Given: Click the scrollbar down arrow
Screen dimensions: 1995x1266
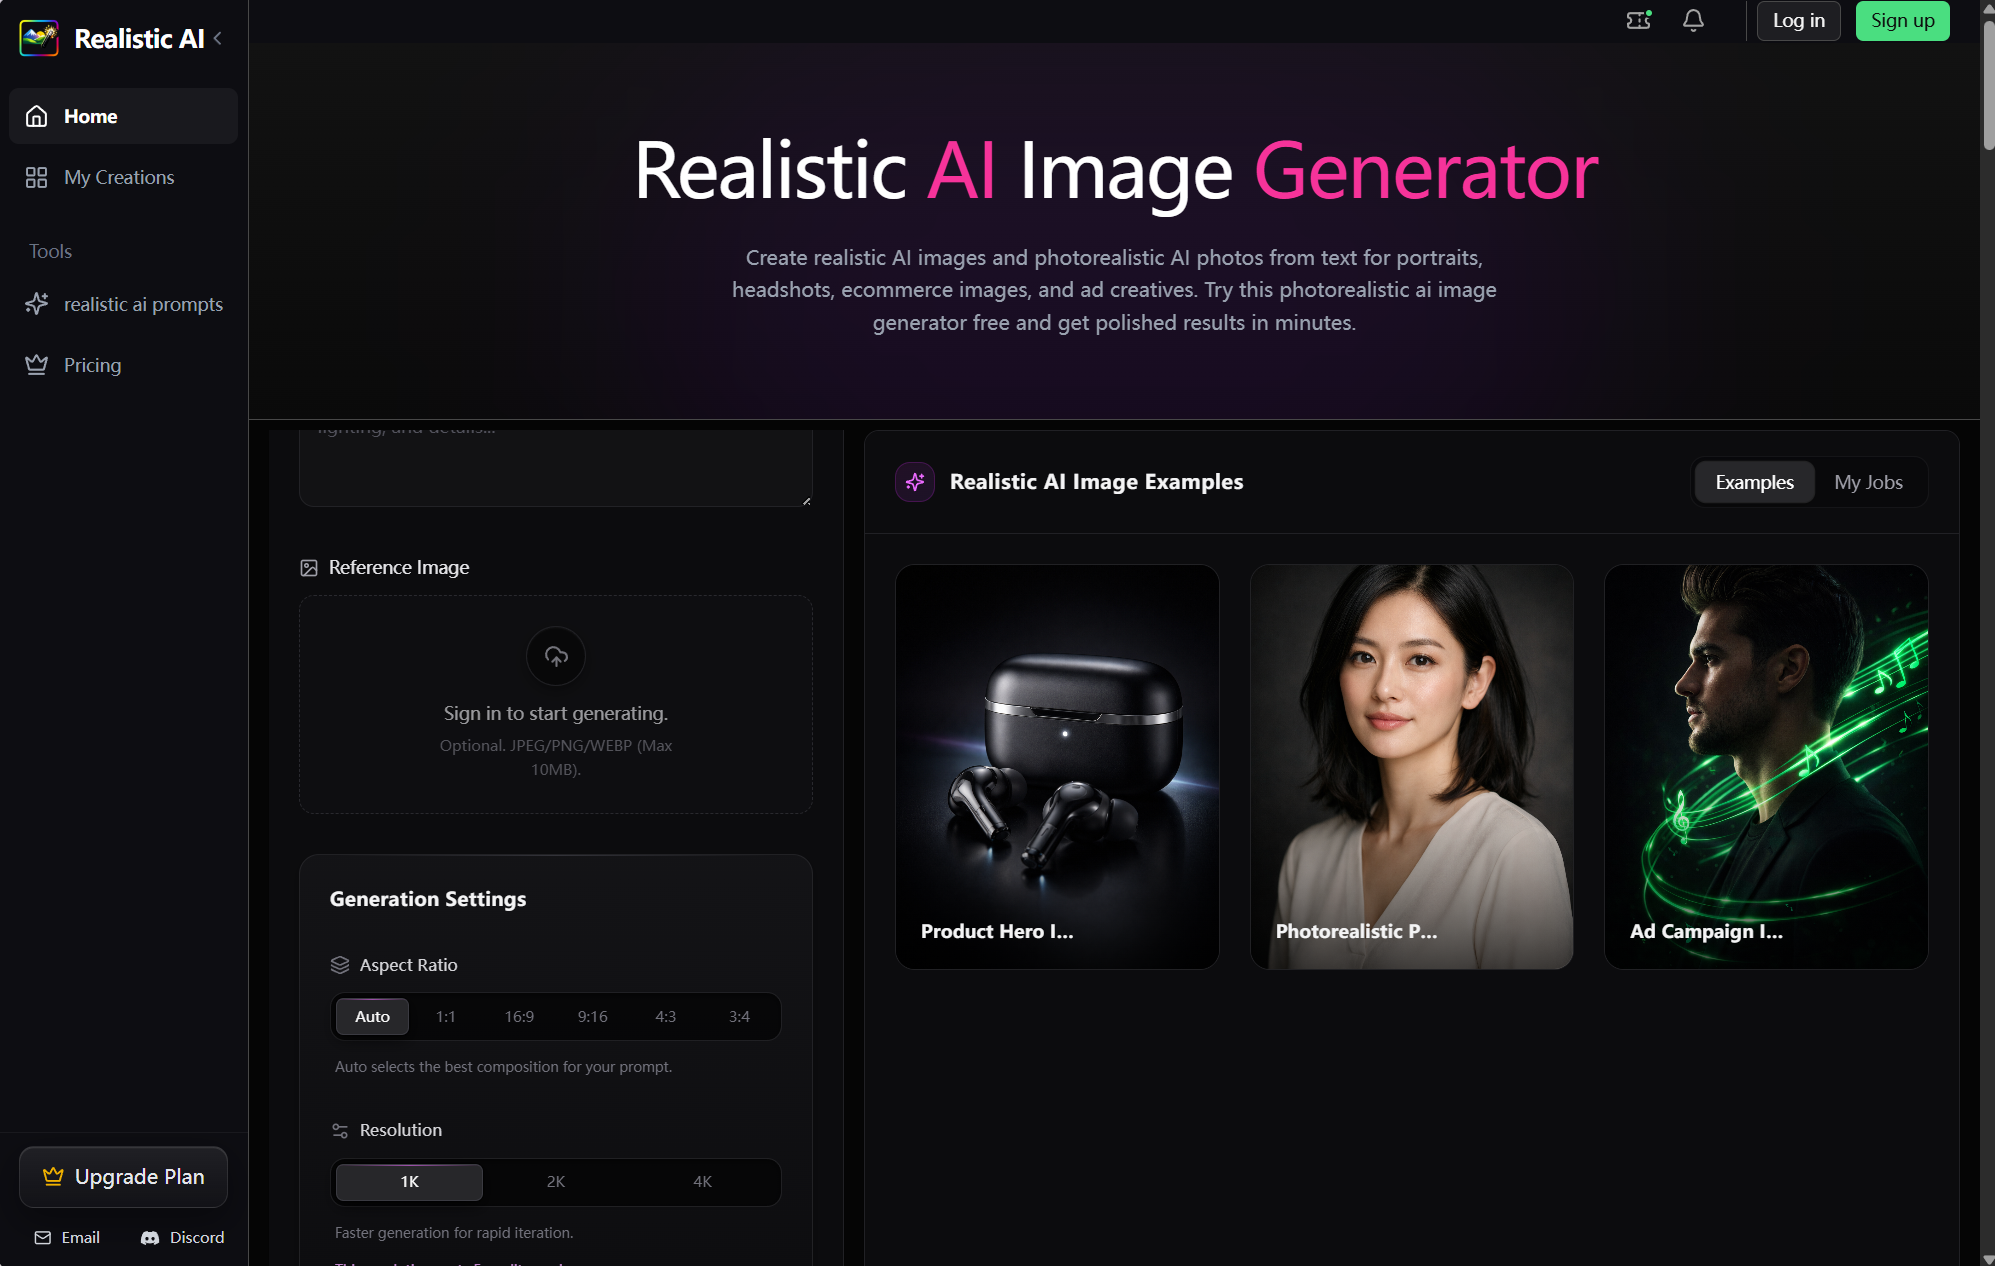Looking at the screenshot, I should point(1988,1258).
